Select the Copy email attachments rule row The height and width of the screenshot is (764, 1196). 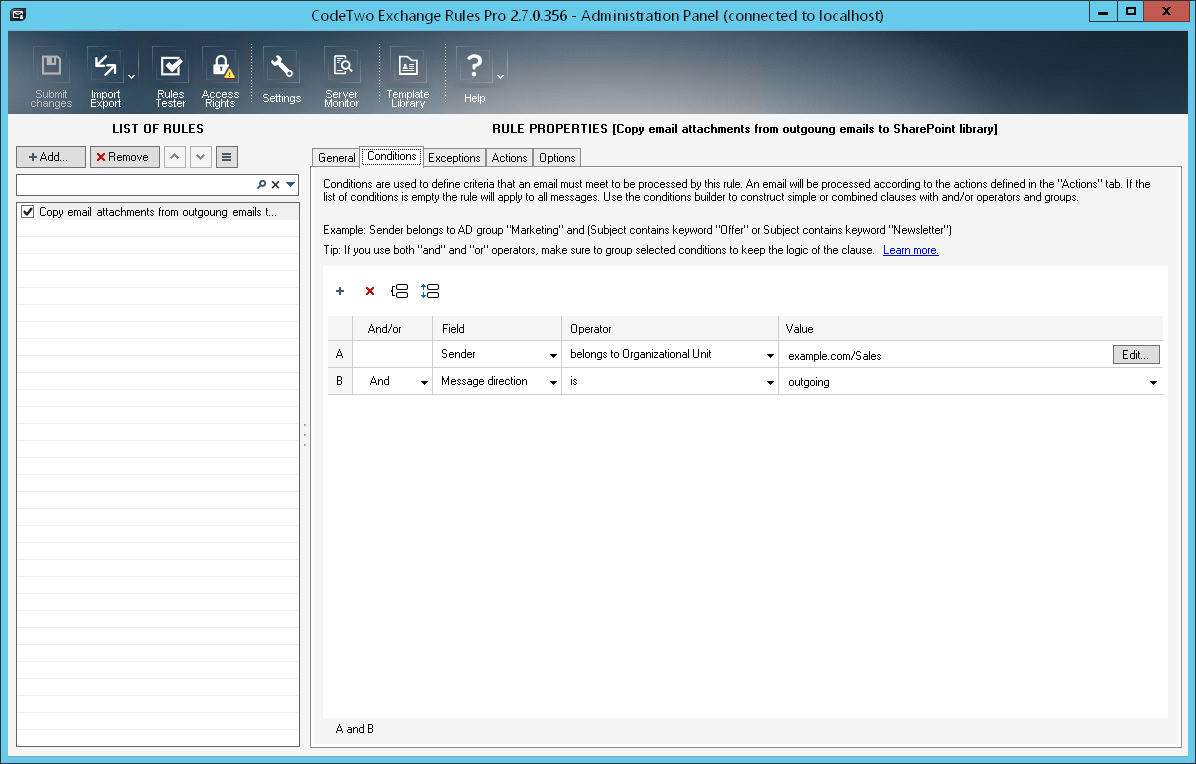pyautogui.click(x=158, y=212)
